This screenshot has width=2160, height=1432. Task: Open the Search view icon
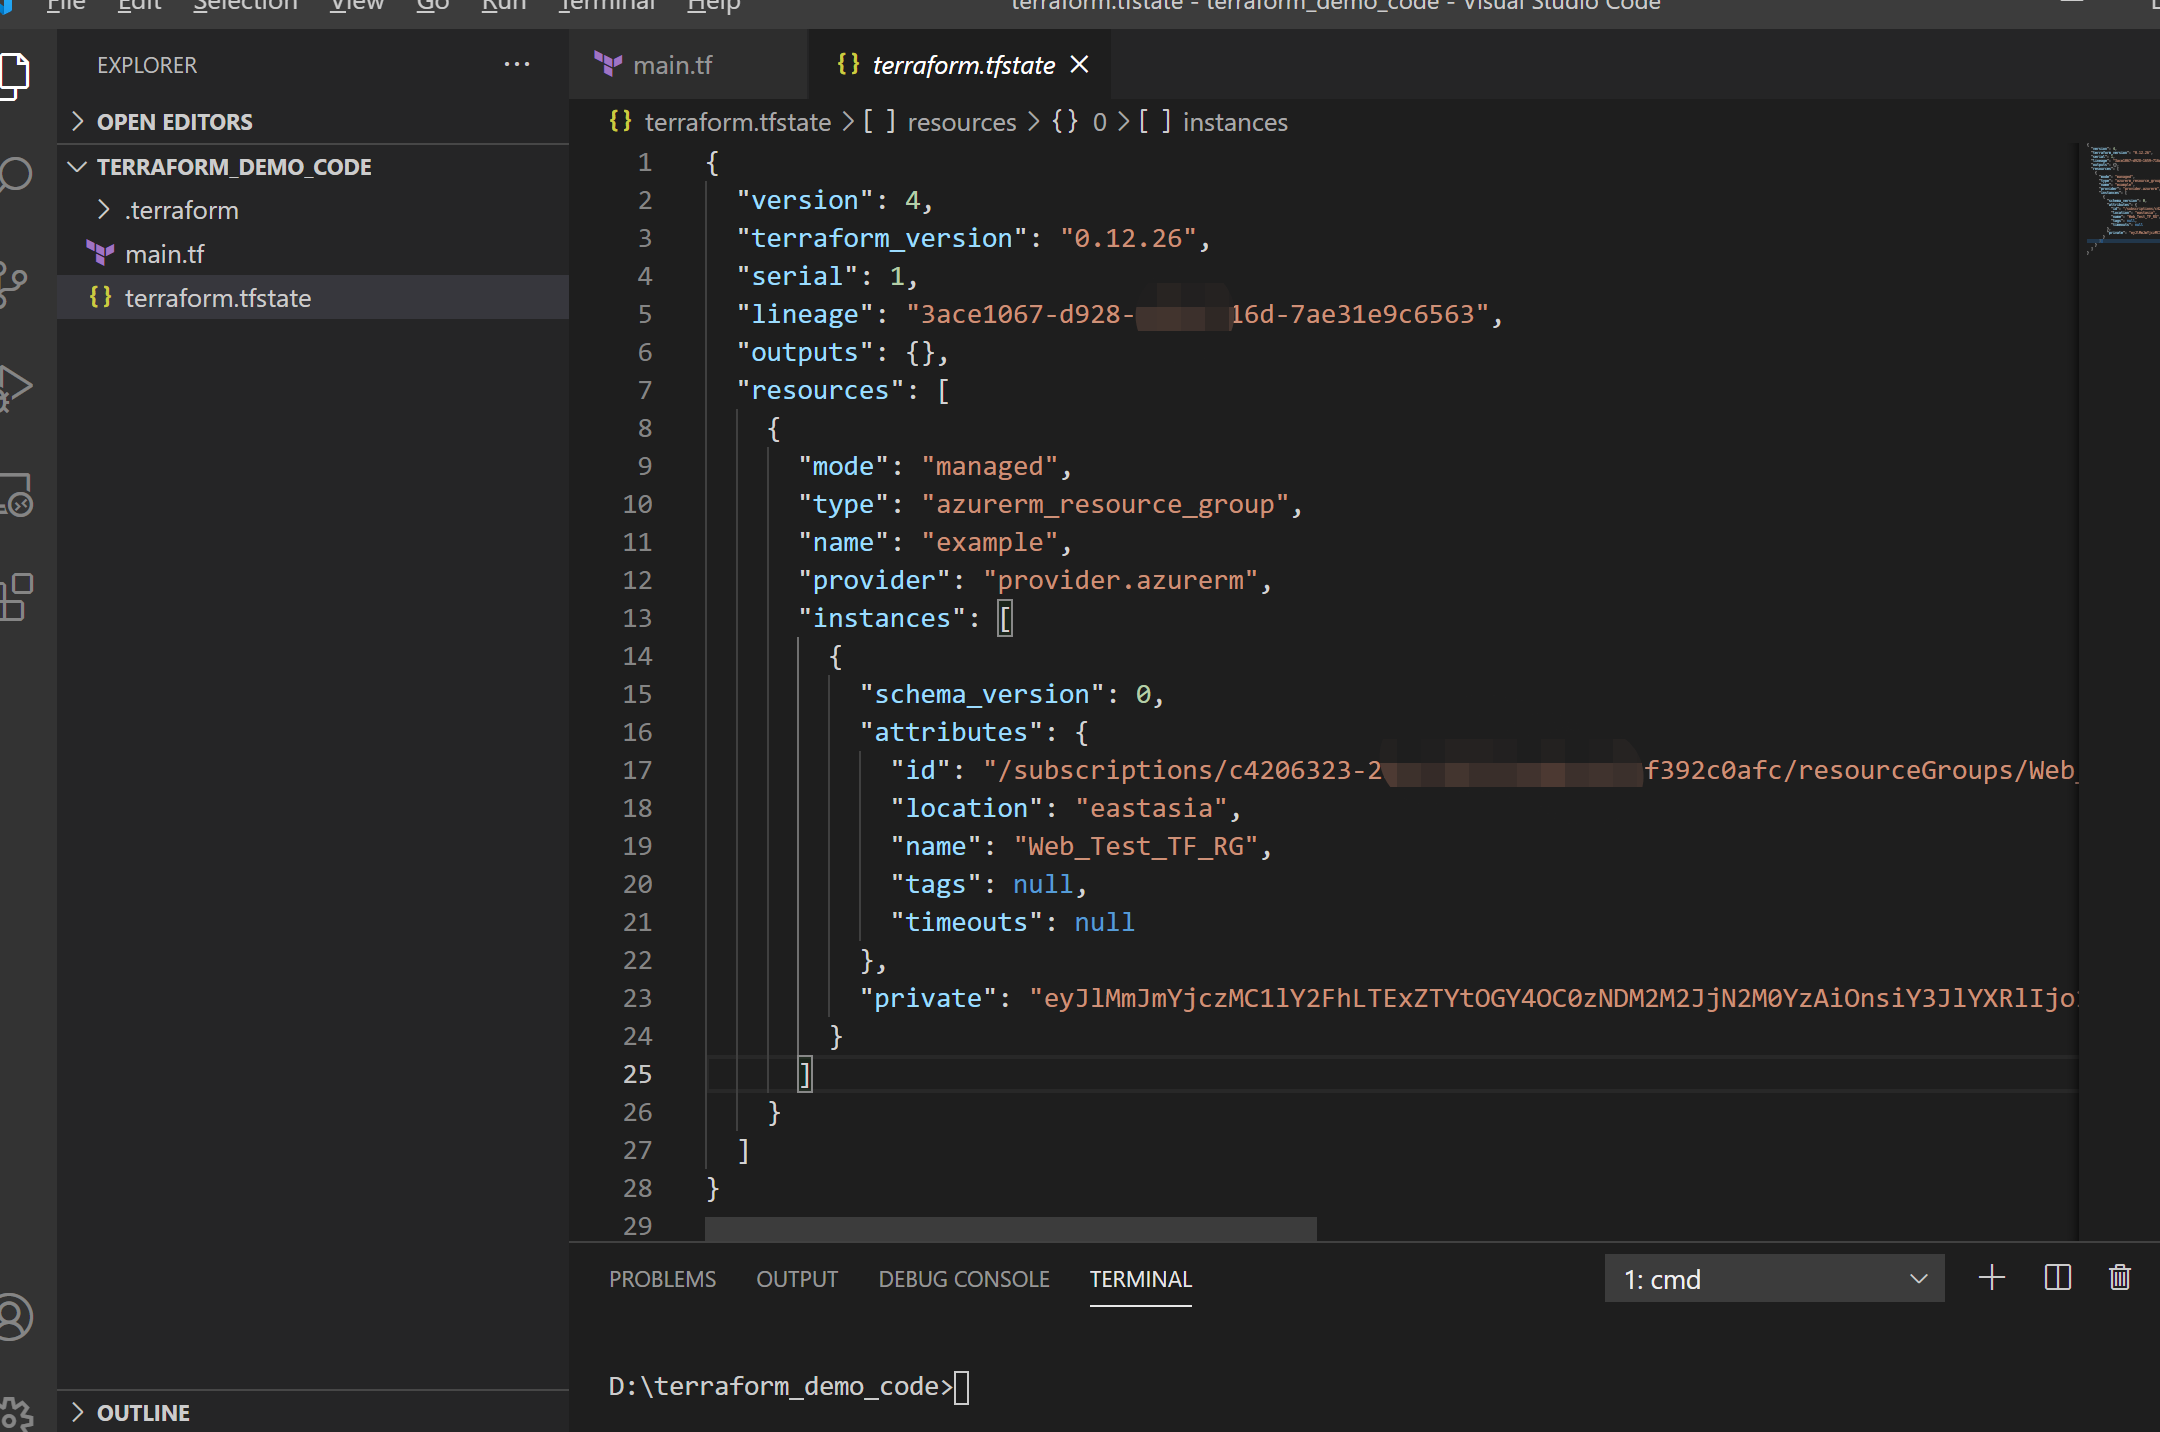pyautogui.click(x=16, y=175)
